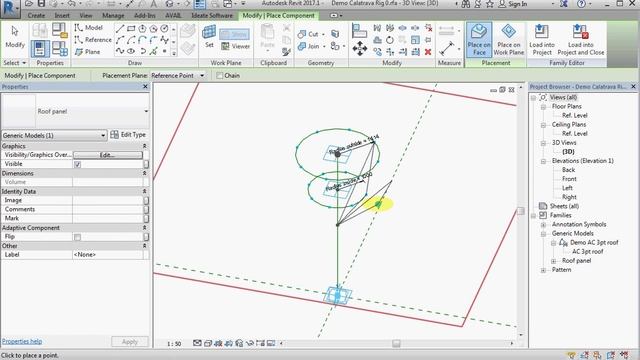Close the Properties palette
The image size is (640, 360).
click(x=145, y=87)
